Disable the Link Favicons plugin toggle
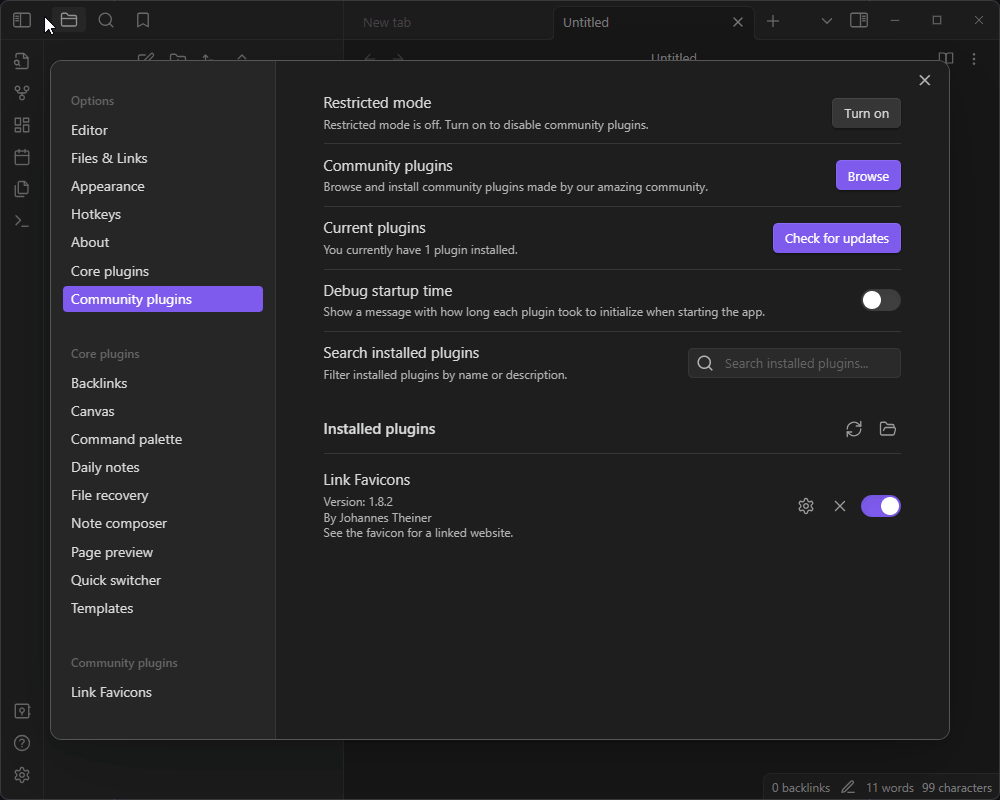Screen dimensions: 1000x800 coord(880,506)
